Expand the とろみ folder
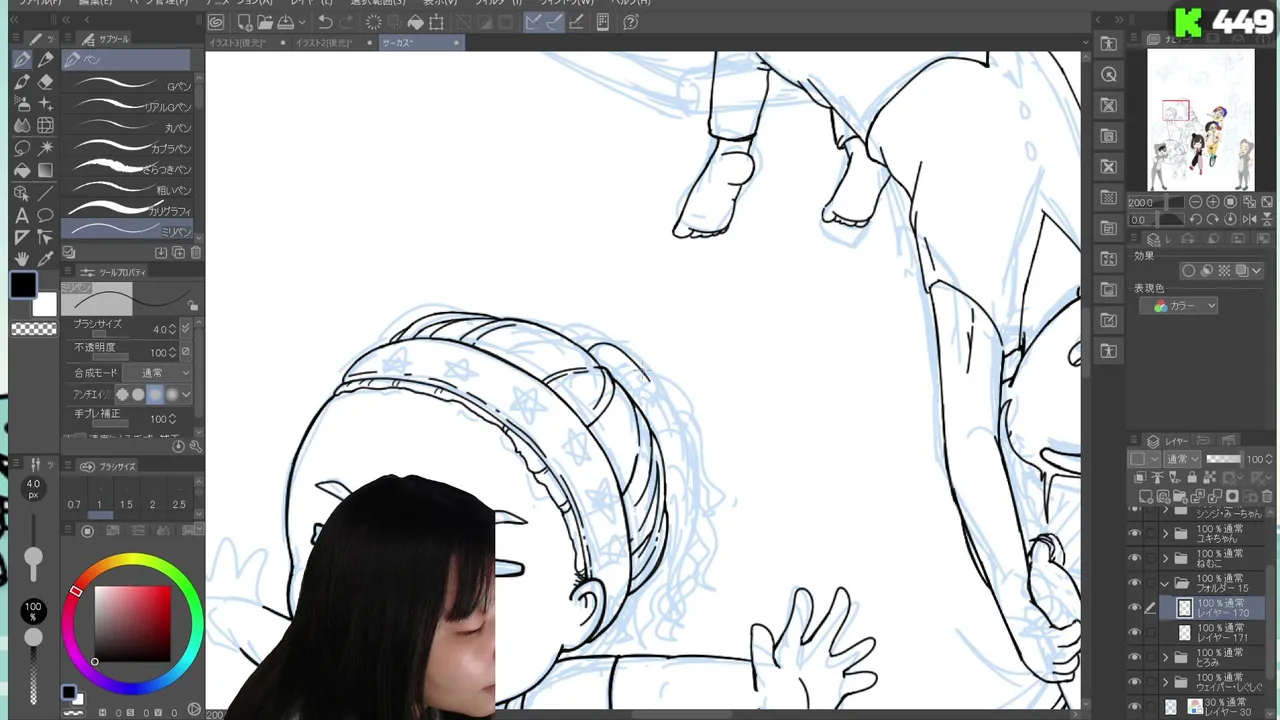Screen dimensions: 1280x720 tap(1165, 657)
